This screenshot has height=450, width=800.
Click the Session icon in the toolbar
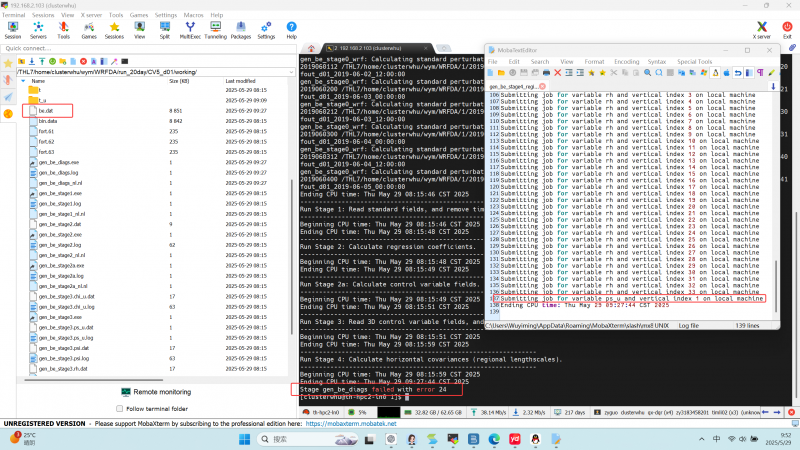tap(12, 29)
